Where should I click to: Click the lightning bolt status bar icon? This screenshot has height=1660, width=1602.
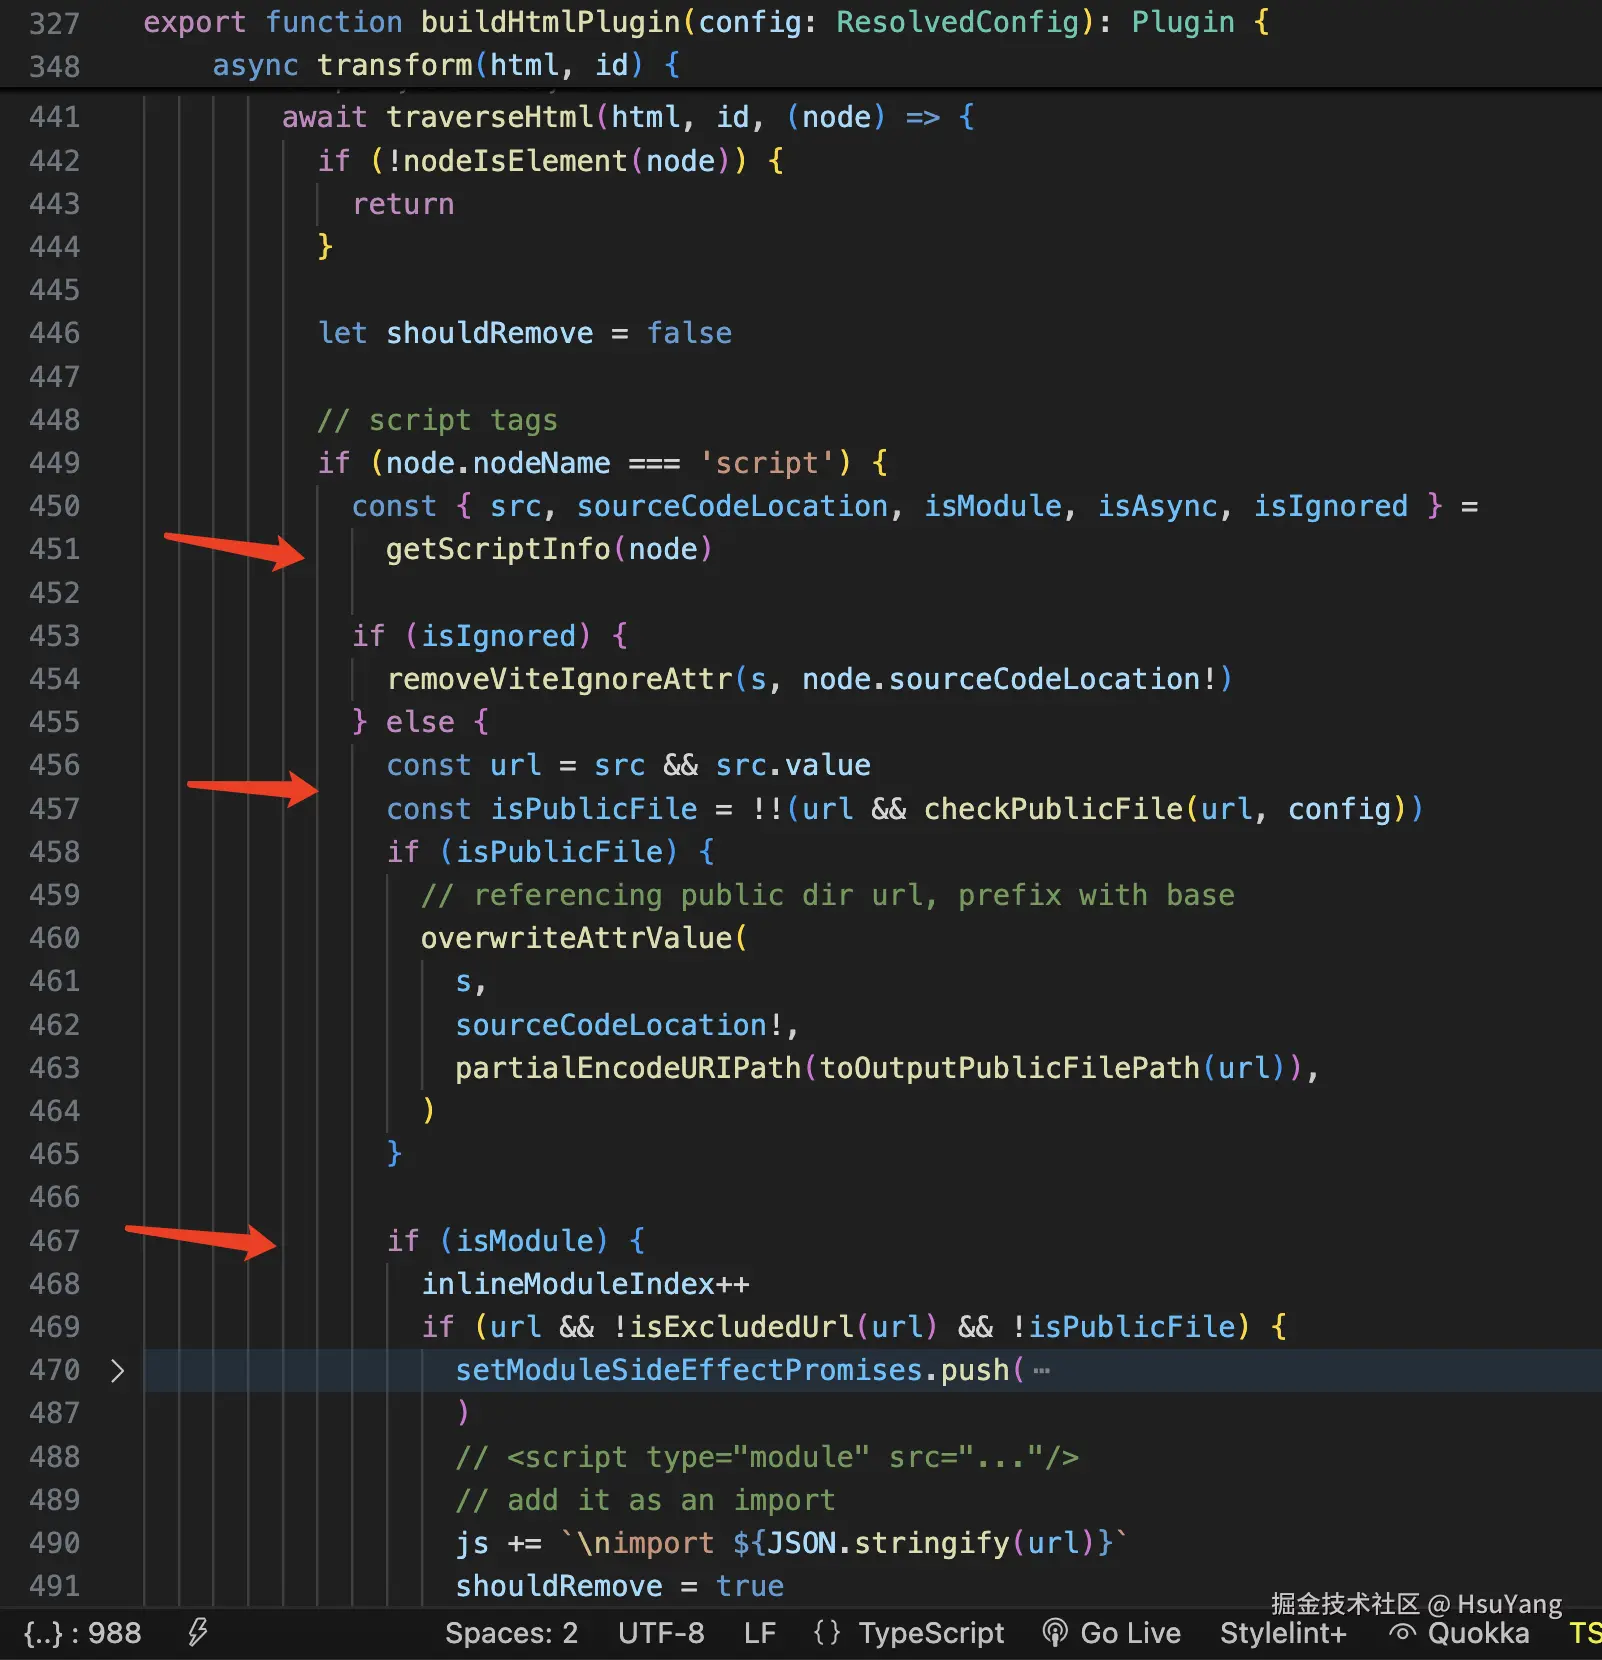pos(198,1633)
